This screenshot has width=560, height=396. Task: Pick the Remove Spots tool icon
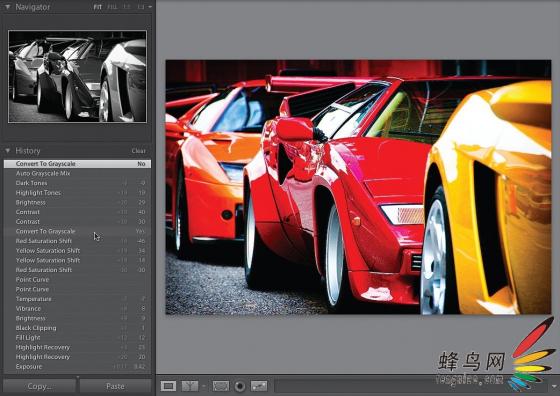(x=259, y=386)
